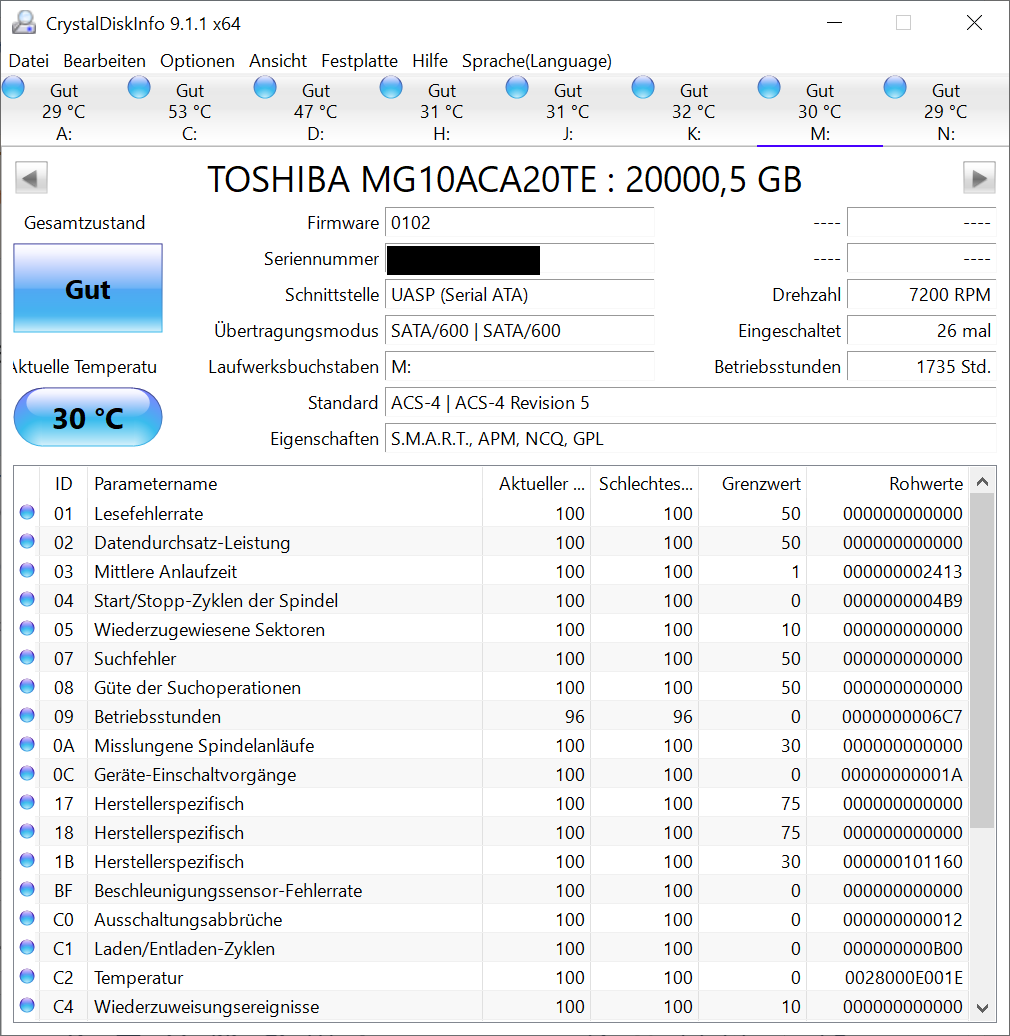Click status dot for Ausschaltungsabbrüche row

point(27,918)
